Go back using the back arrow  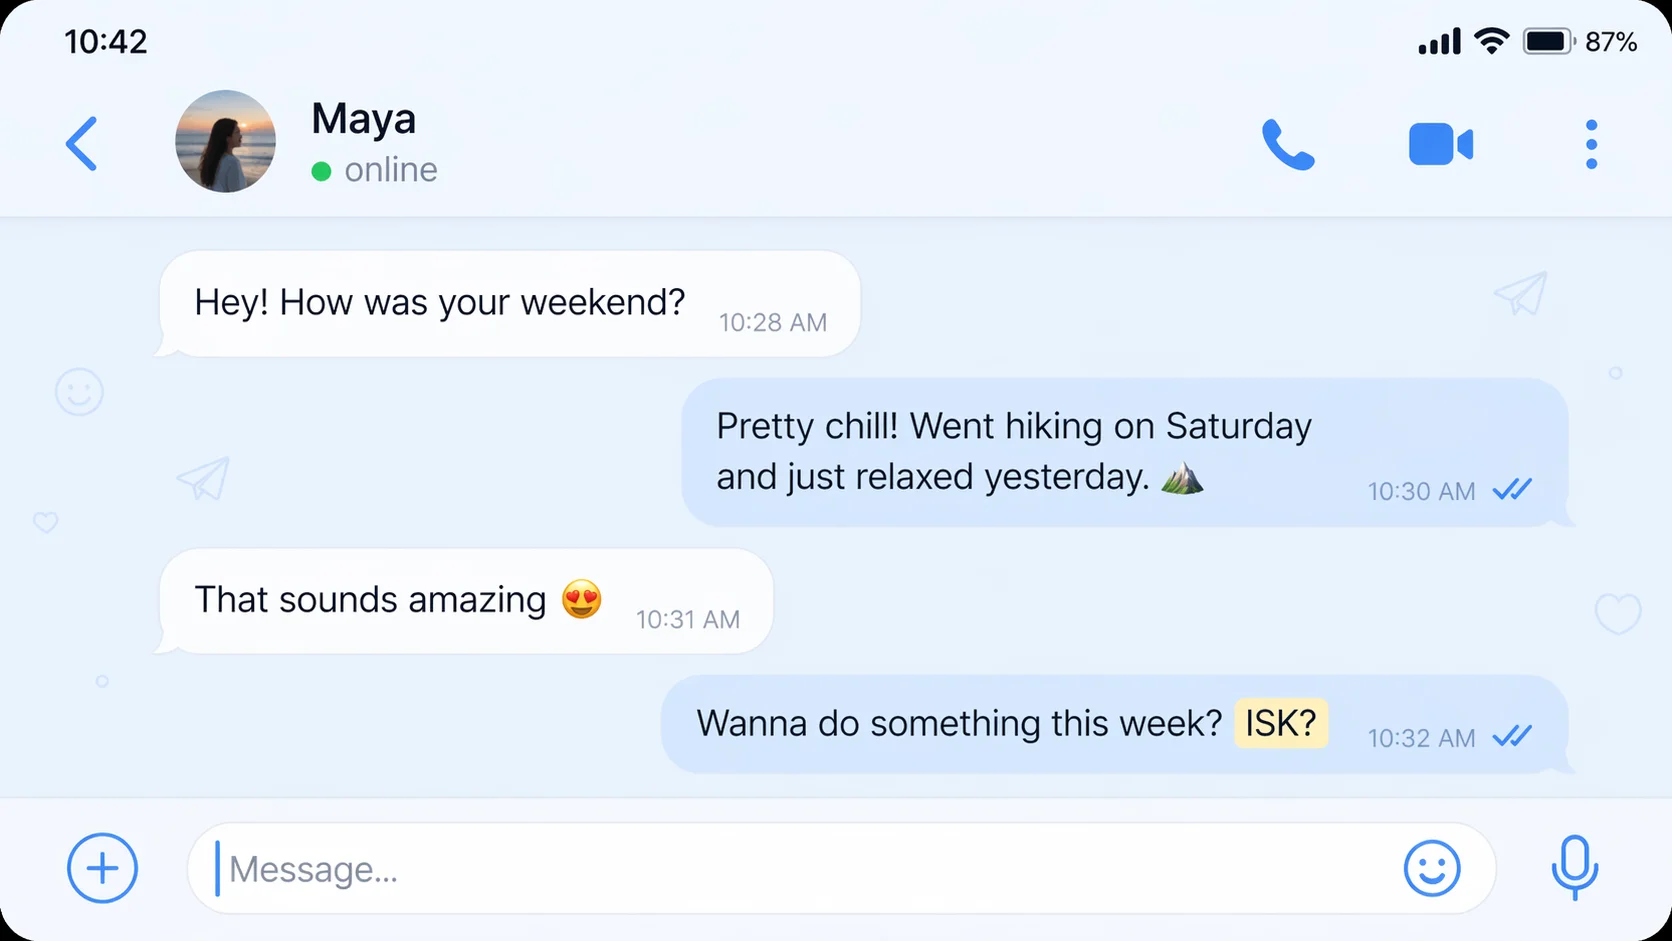click(x=82, y=144)
